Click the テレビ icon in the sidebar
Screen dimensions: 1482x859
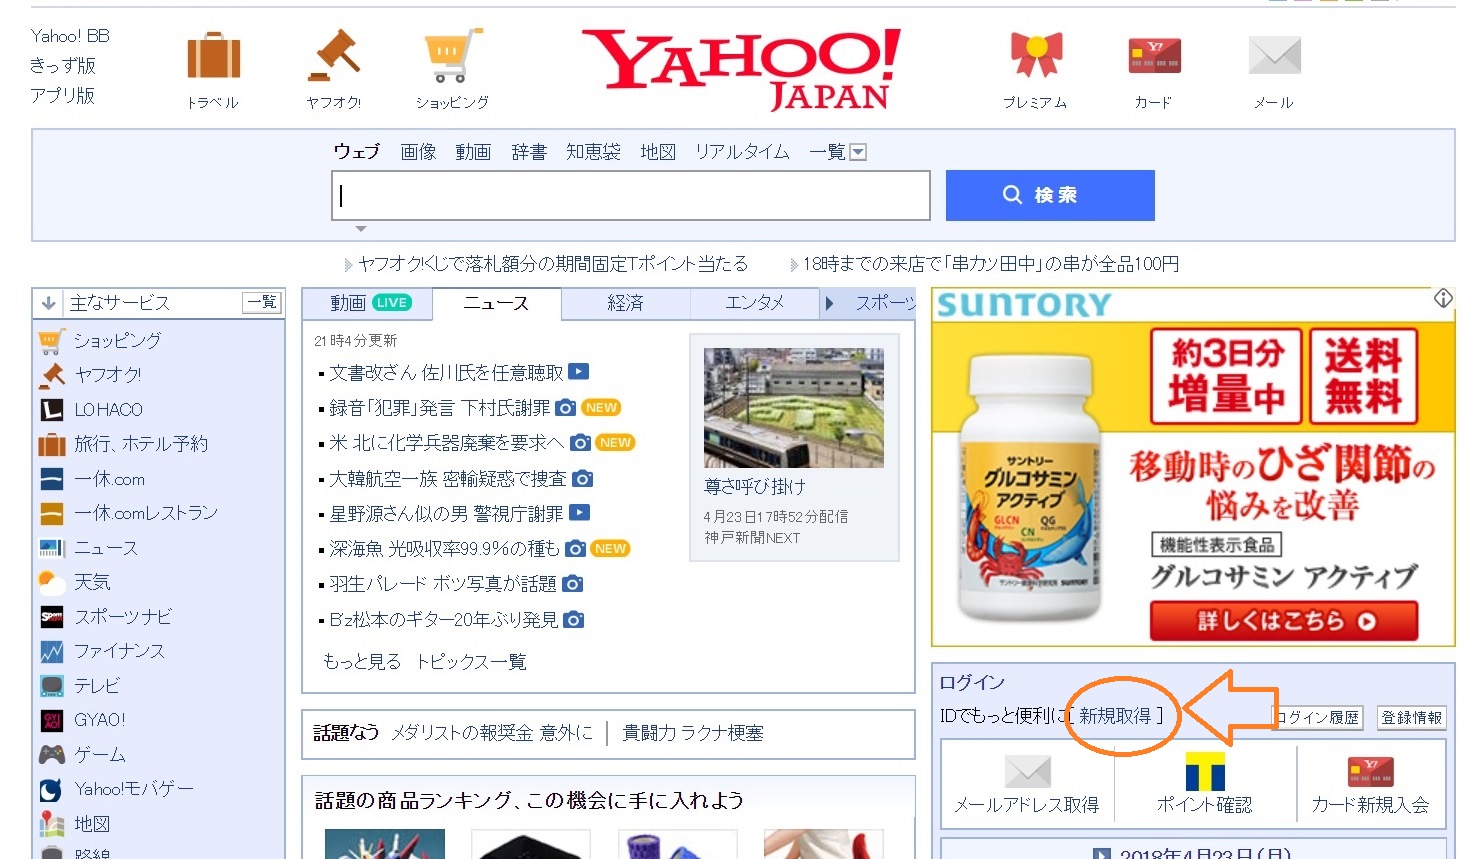click(x=51, y=686)
